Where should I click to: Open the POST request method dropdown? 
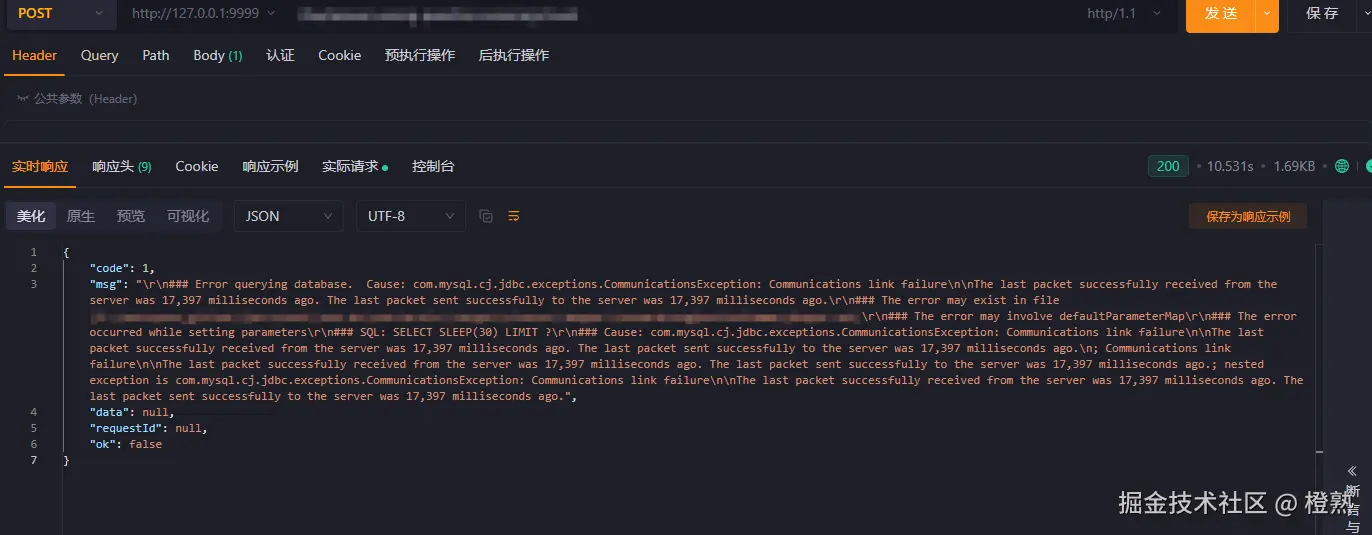(60, 13)
